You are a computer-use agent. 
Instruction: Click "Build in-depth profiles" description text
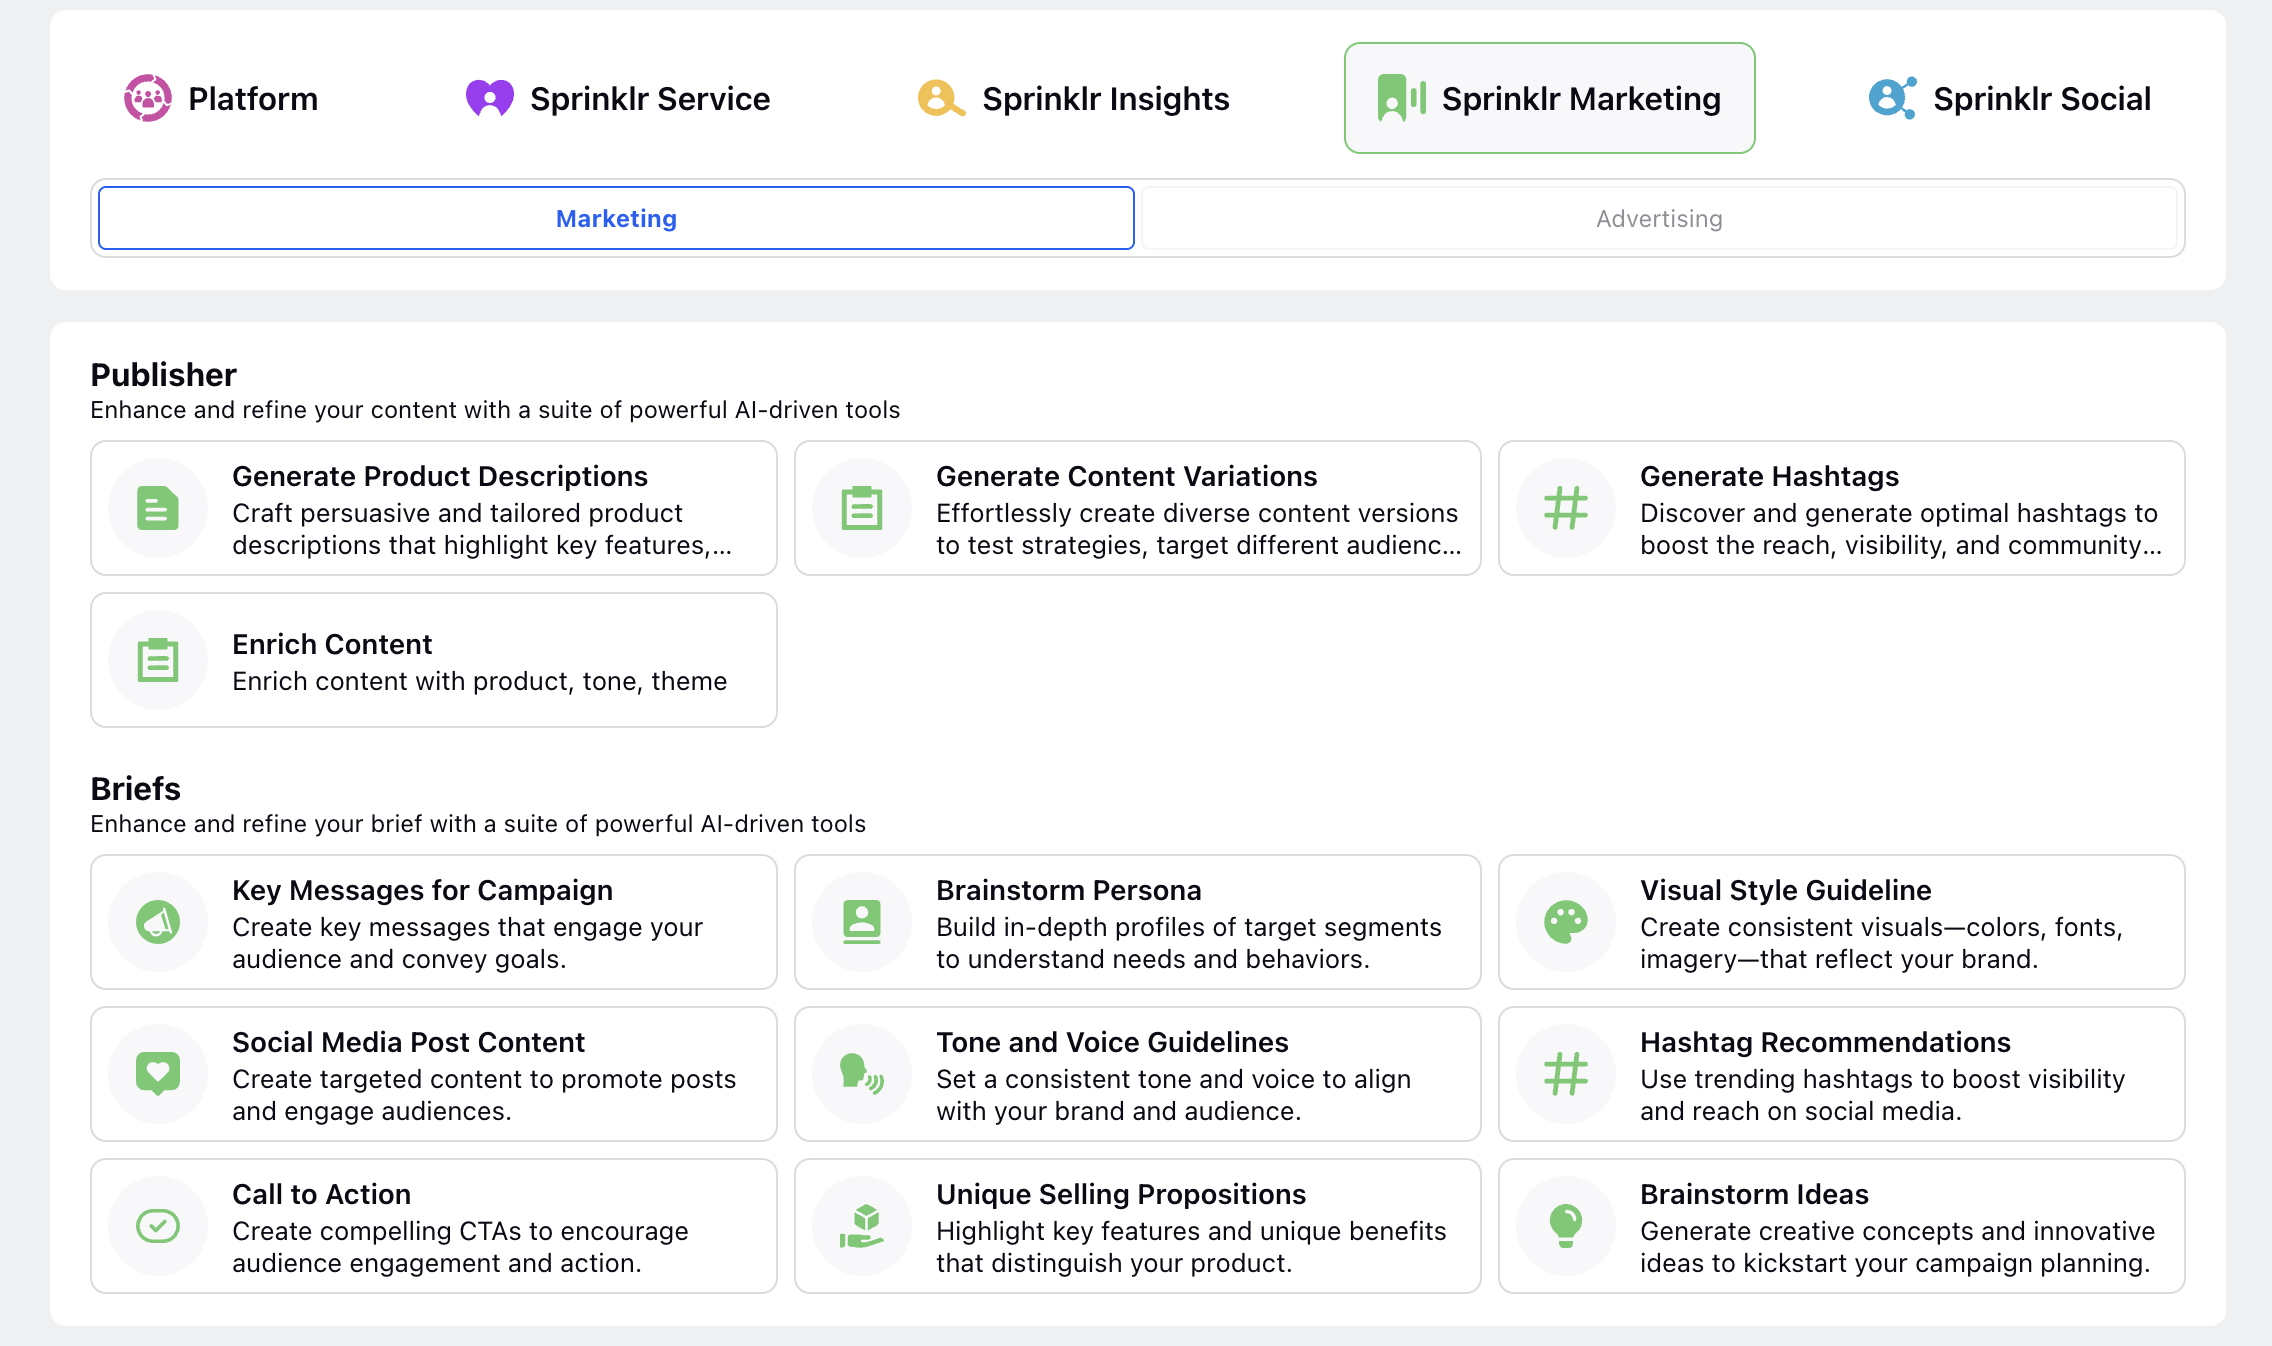[1189, 943]
